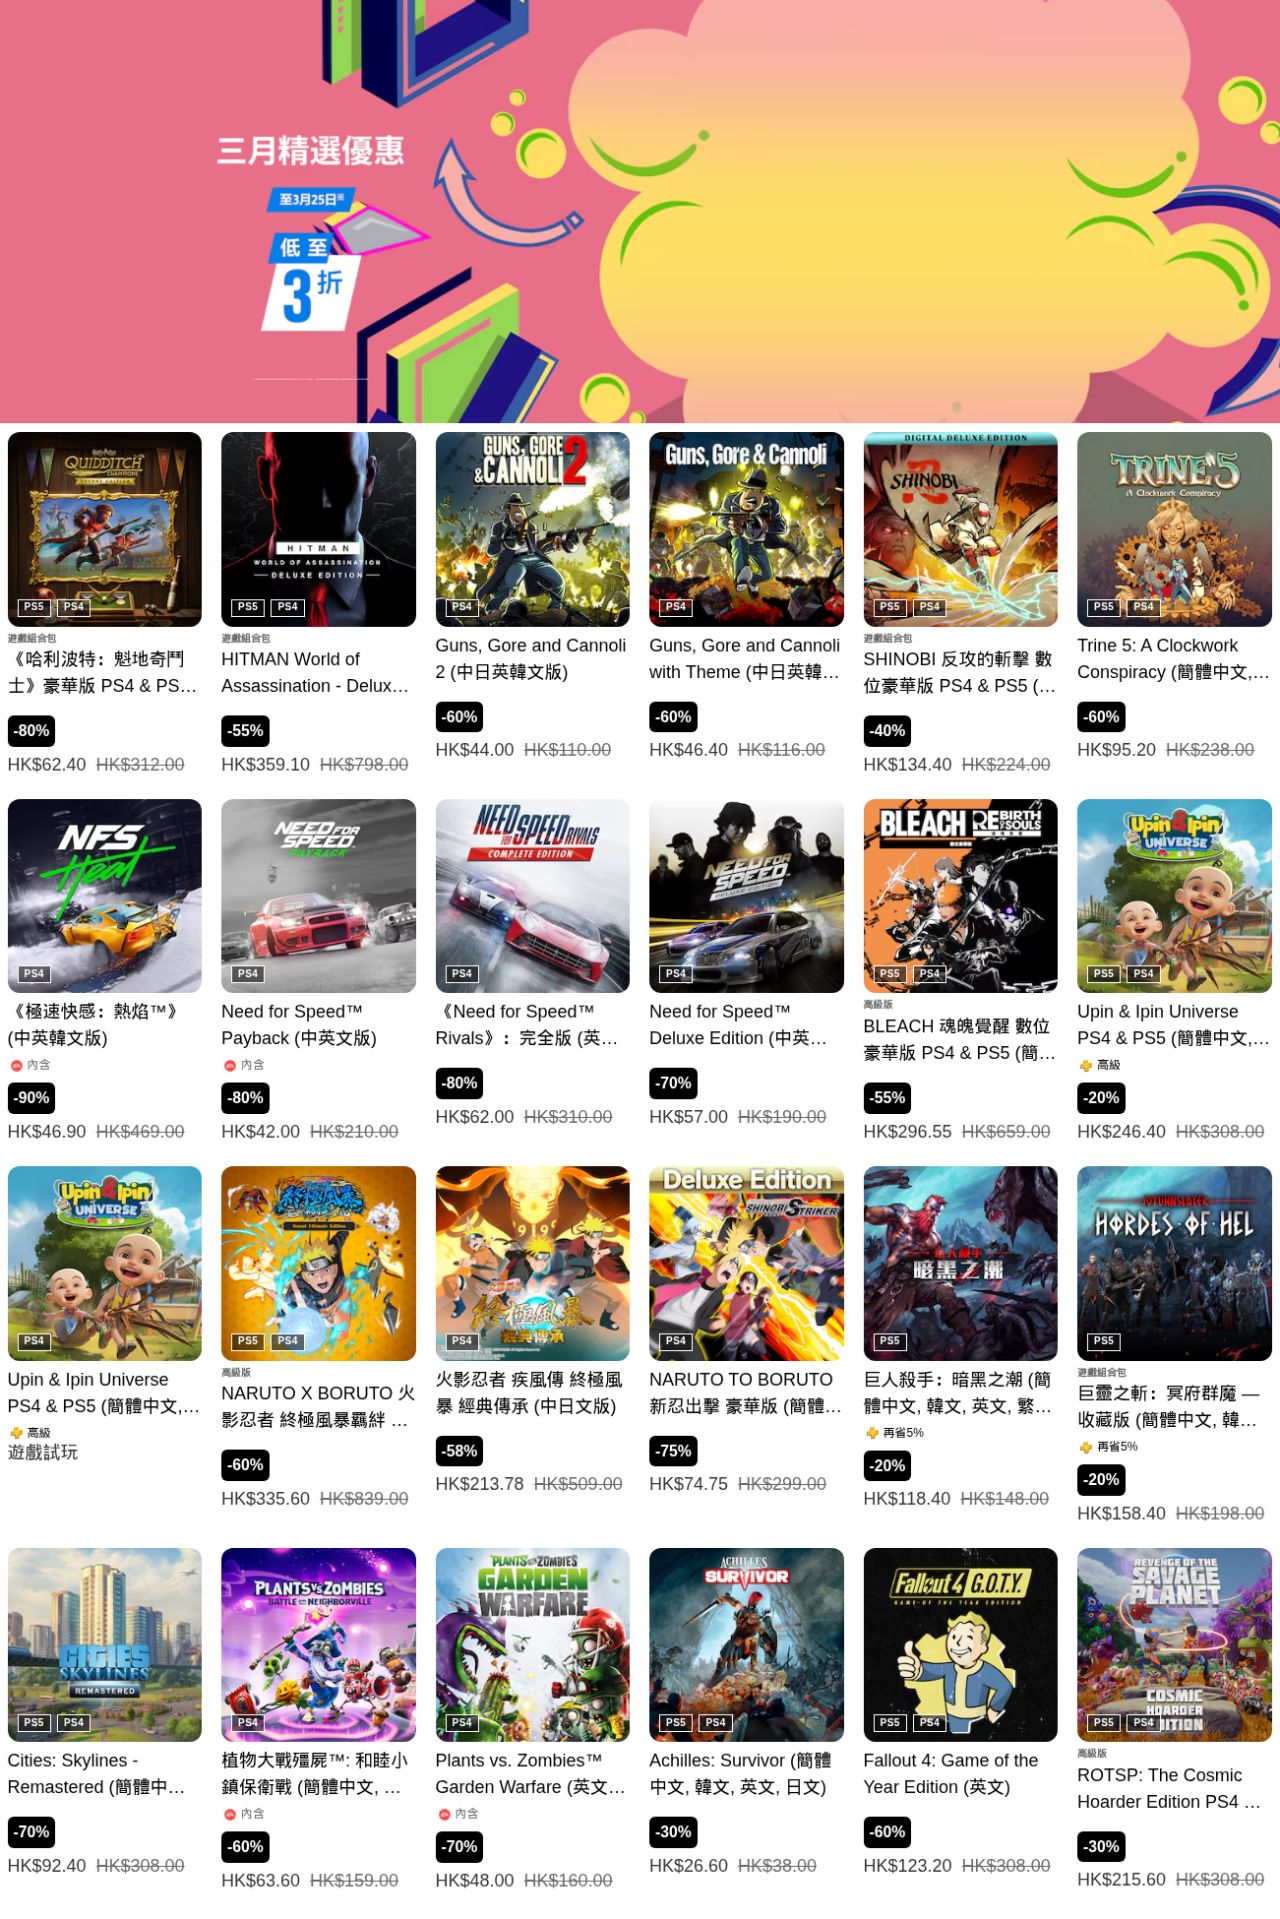1280x1919 pixels.
Task: Open the Cities: Skylines Remastered cover
Action: (104, 1644)
